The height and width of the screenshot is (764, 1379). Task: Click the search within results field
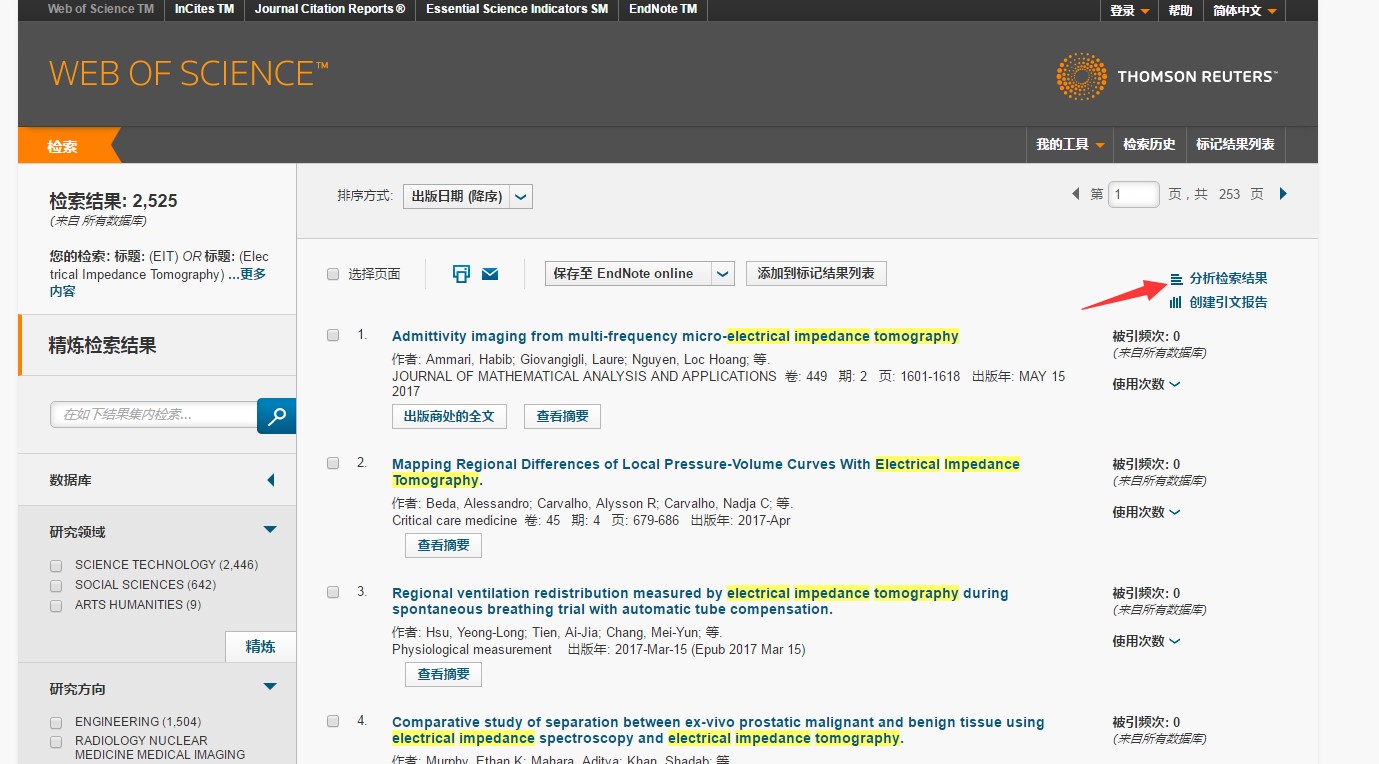click(x=154, y=415)
